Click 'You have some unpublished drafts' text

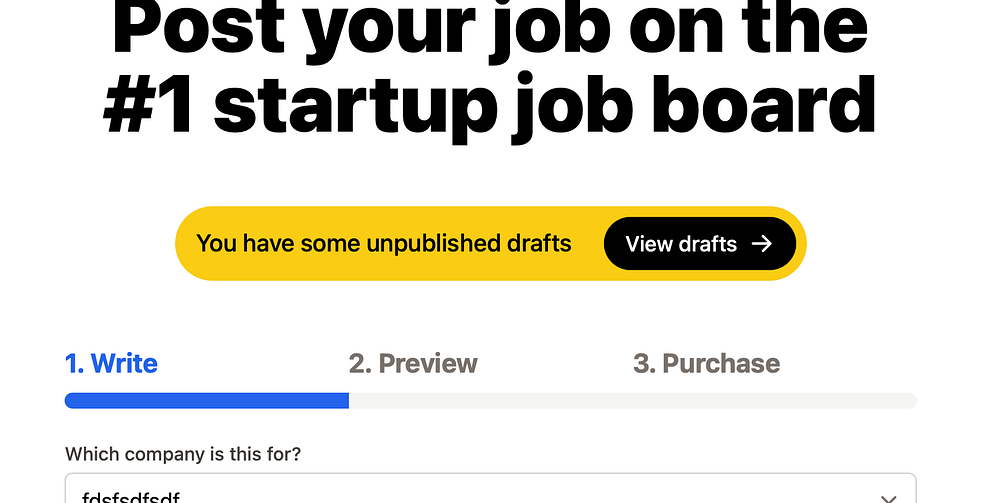click(x=383, y=244)
